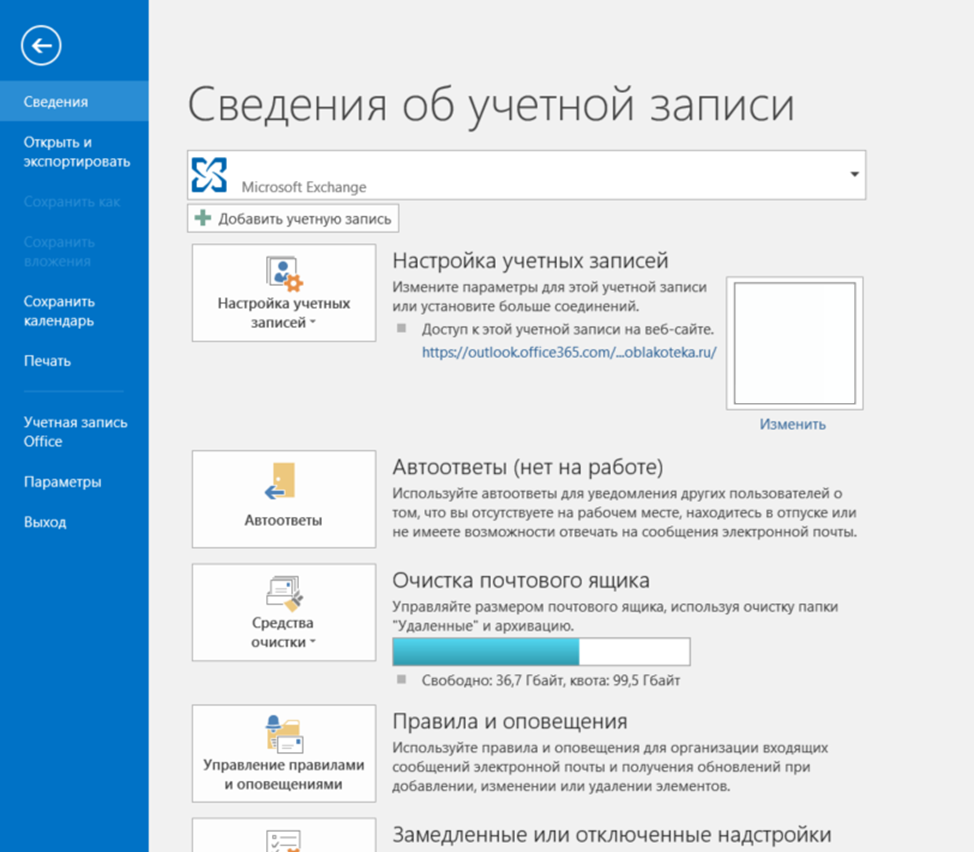Open Открыть и экспортировать menu item
This screenshot has height=852, width=974.
[76, 151]
